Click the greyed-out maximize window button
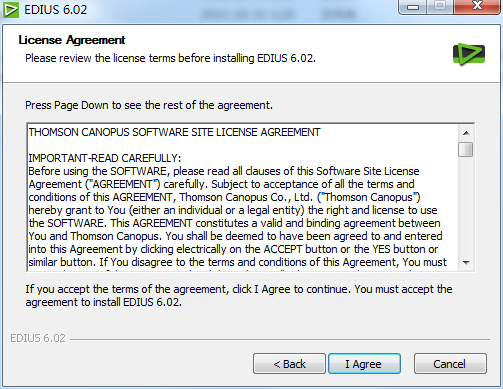Image resolution: width=503 pixels, height=389 pixels. pos(440,7)
